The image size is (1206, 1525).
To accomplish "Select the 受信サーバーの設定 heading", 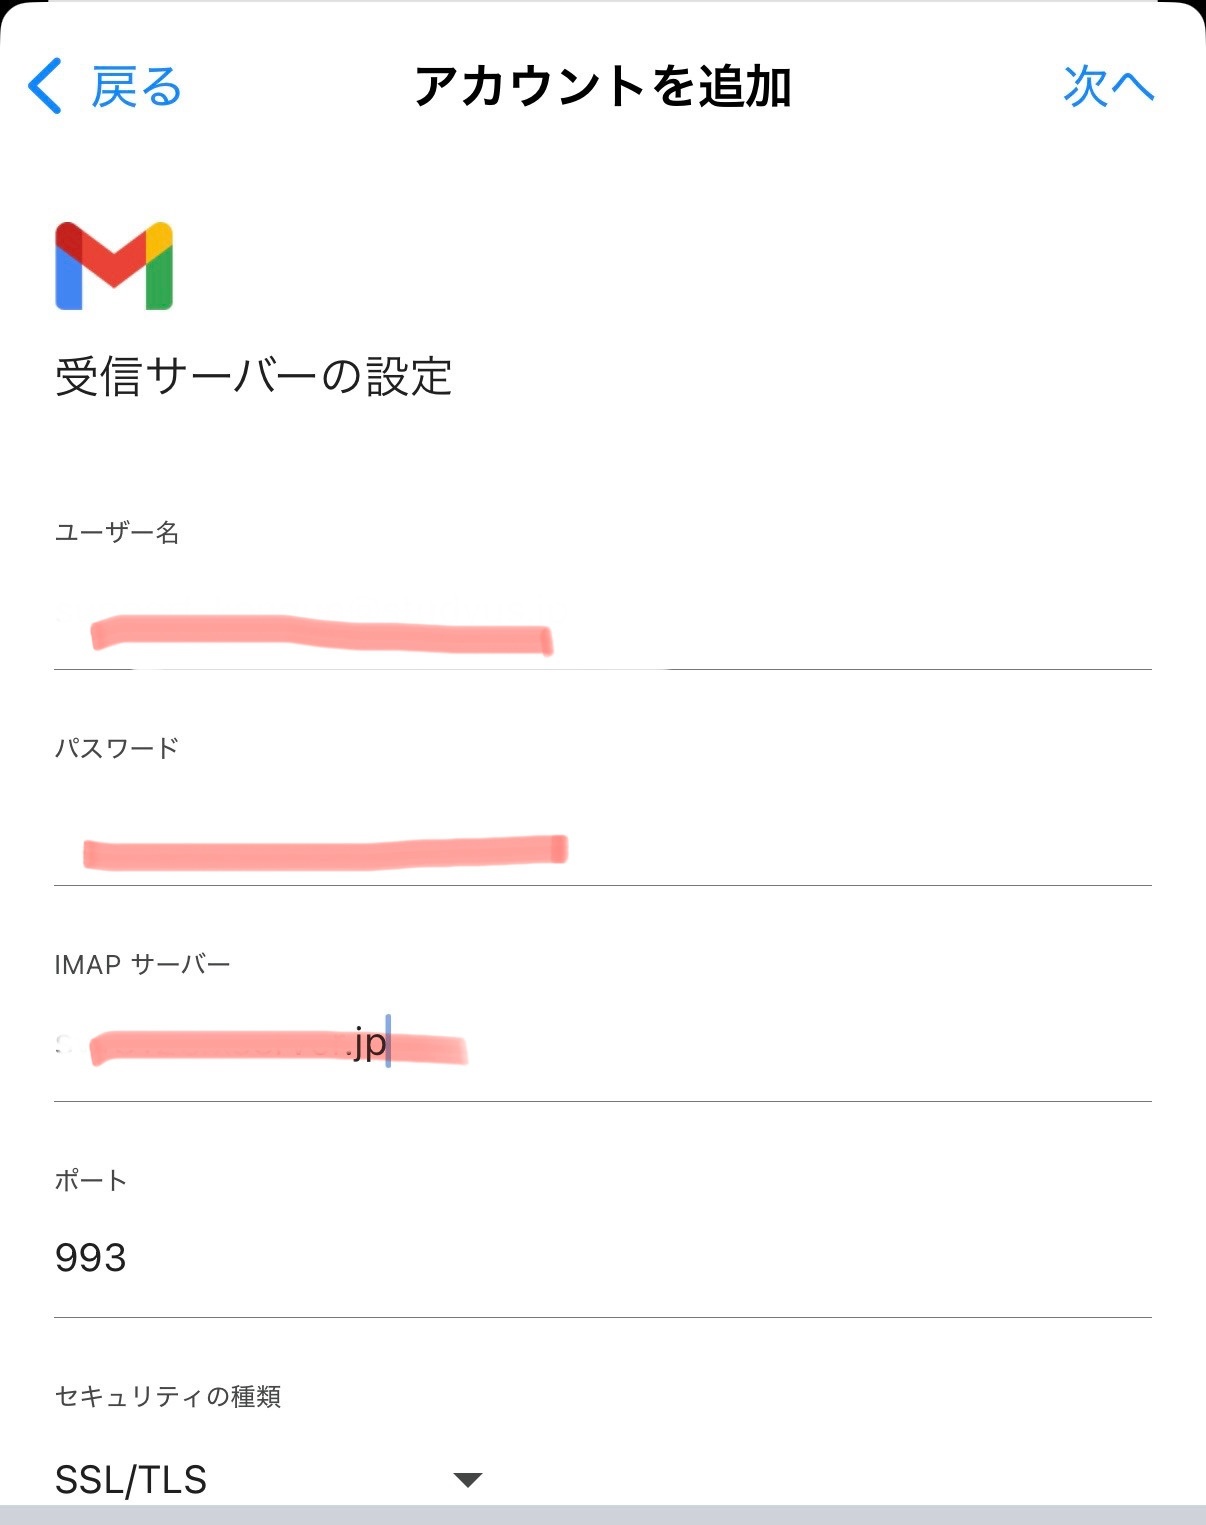I will pyautogui.click(x=254, y=377).
